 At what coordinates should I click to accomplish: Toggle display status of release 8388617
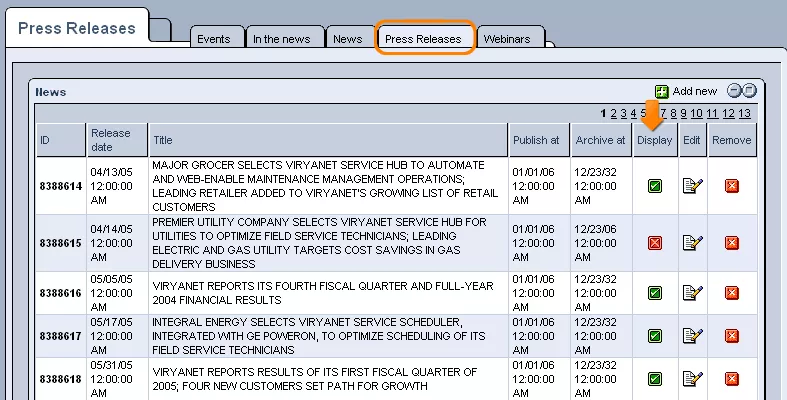coord(655,336)
